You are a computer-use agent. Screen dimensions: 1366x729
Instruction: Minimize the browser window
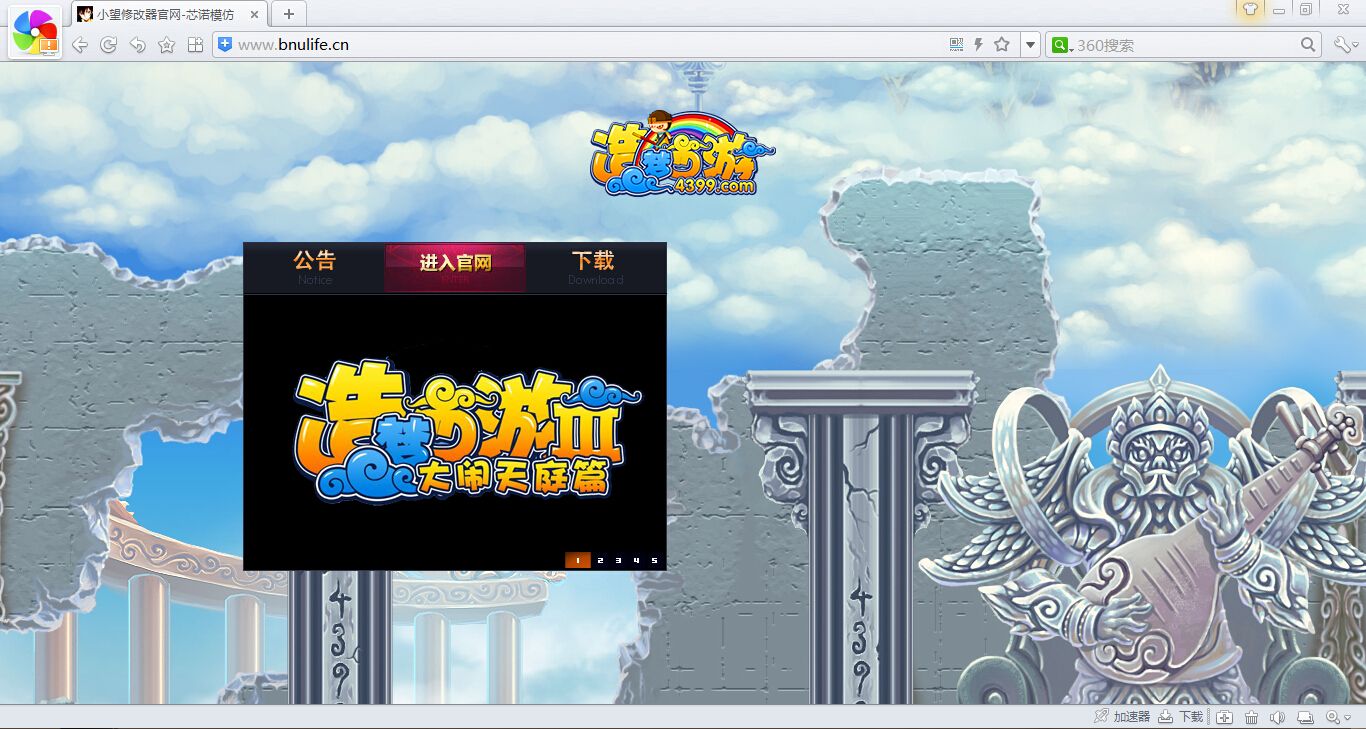tap(1279, 10)
